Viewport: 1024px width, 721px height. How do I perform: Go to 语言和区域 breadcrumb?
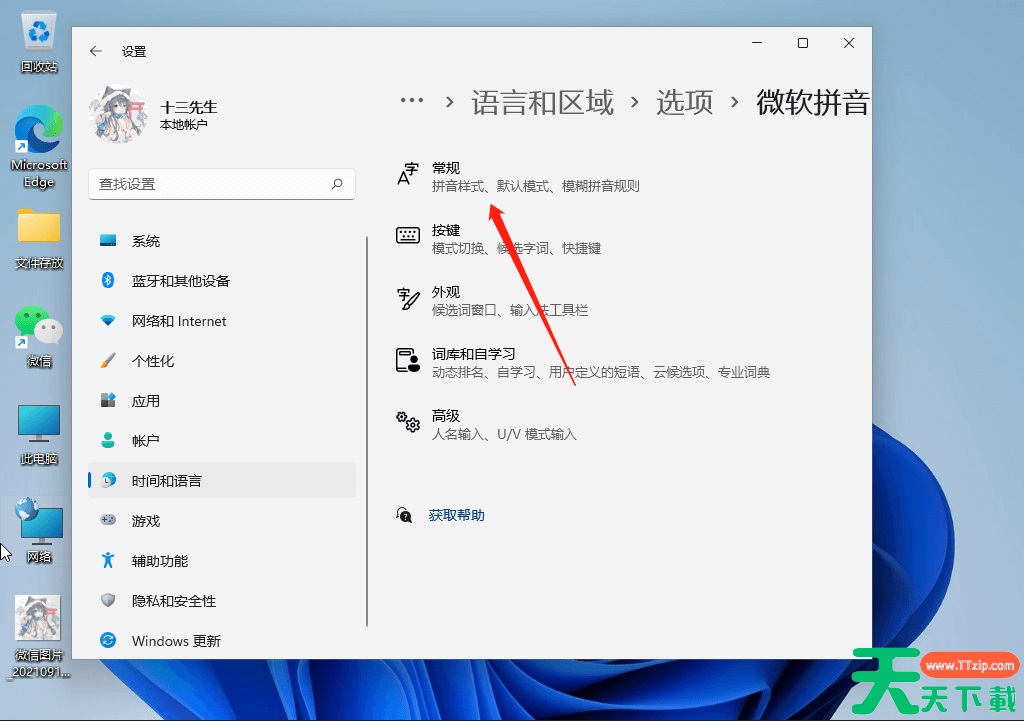543,103
